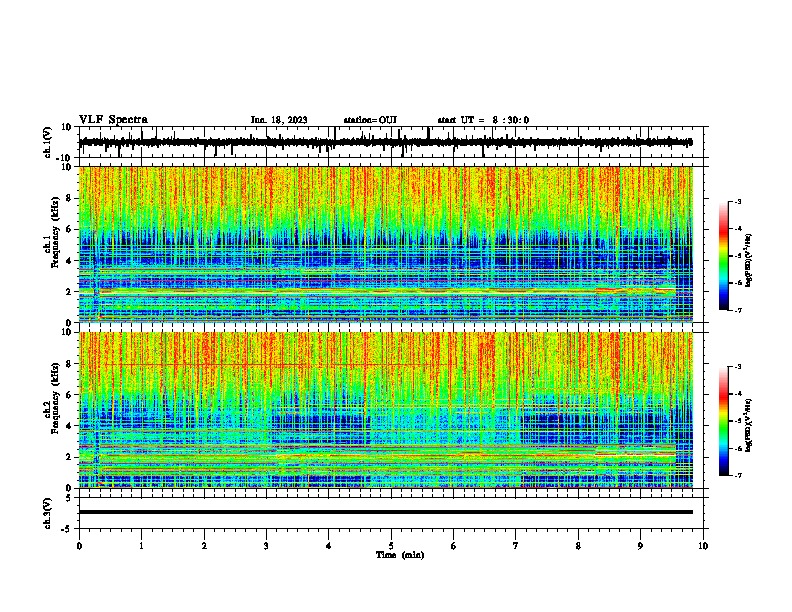Click the ch.3 flat voltage trace line
This screenshot has height=612, width=792.
pyautogui.click(x=386, y=512)
